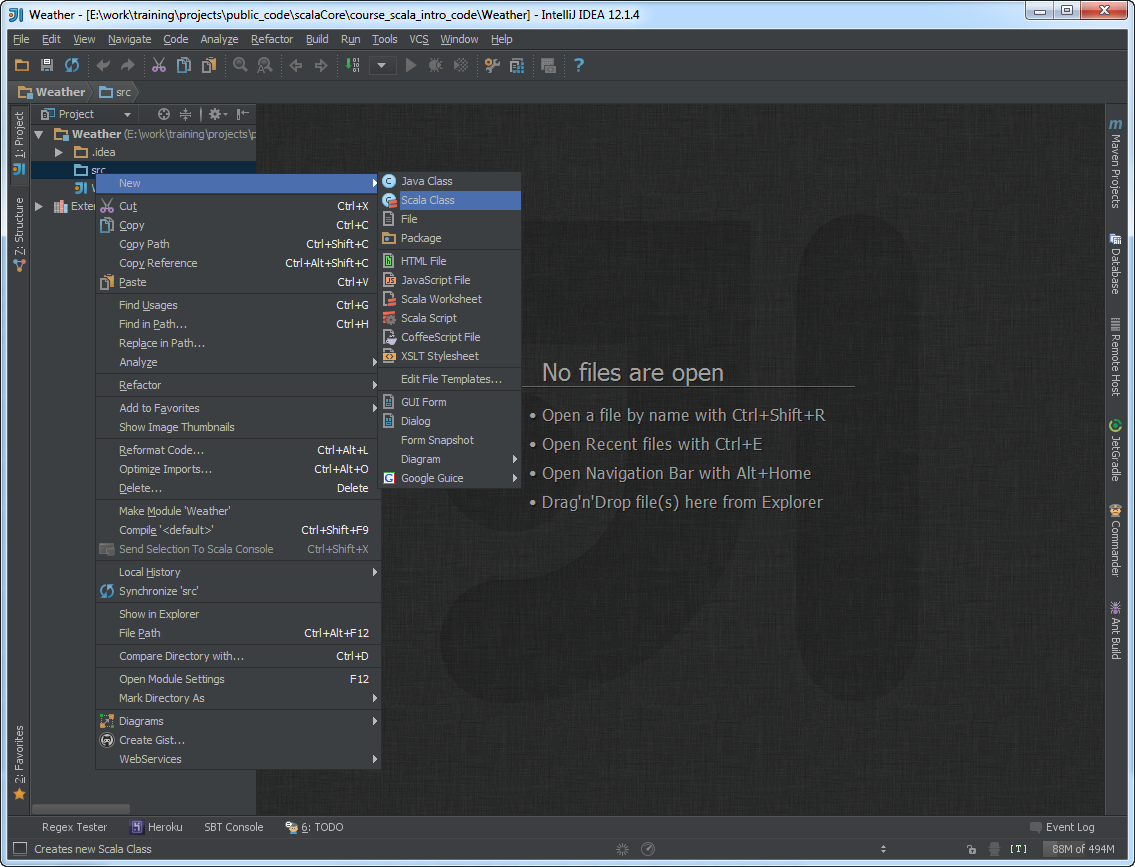Click the Debug bug toolbar icon
Viewport: 1135px width, 867px height.
436,65
